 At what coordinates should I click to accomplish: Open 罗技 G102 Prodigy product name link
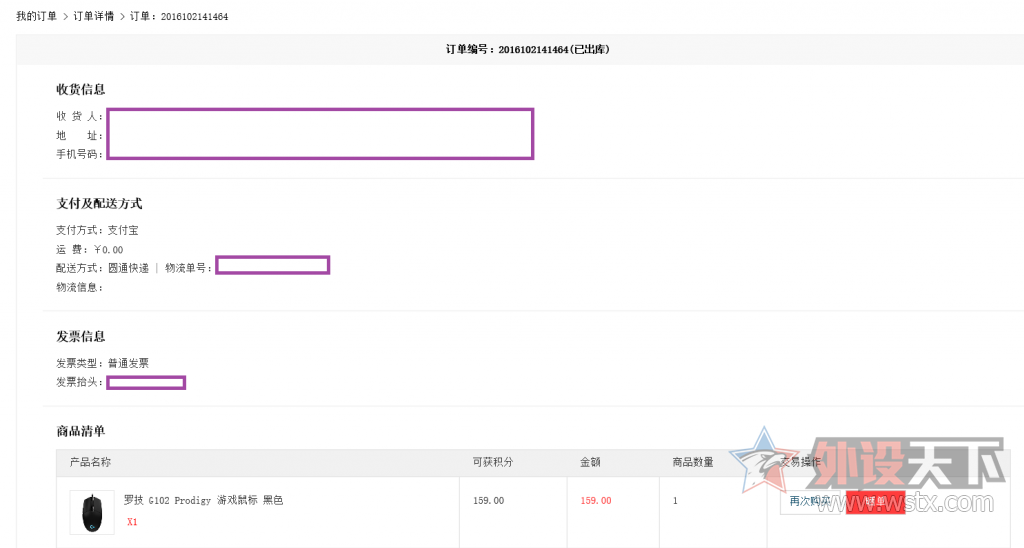tap(203, 500)
